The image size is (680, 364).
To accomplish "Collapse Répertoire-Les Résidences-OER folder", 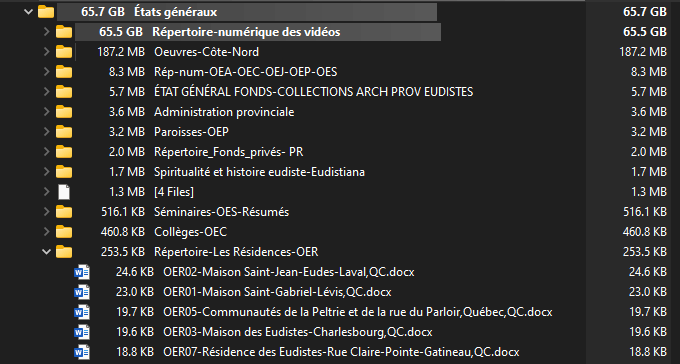I will (46, 252).
